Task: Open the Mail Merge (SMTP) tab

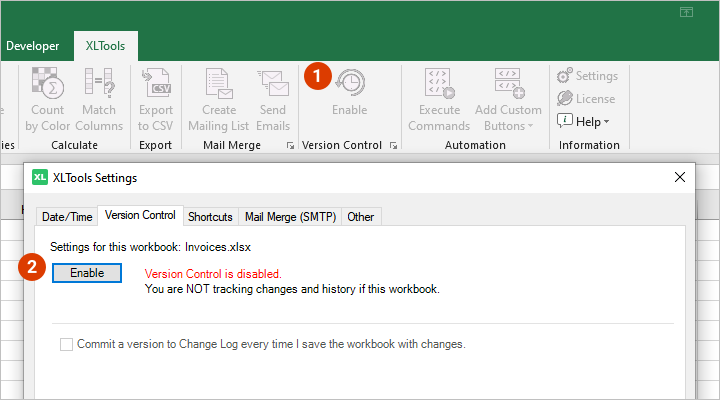Action: tap(290, 216)
